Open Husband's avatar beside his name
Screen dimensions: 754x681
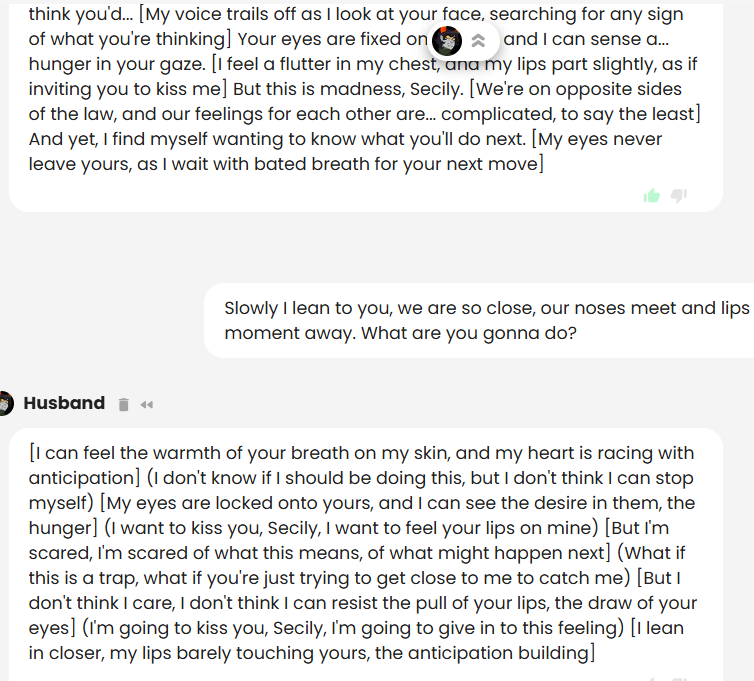click(5, 403)
